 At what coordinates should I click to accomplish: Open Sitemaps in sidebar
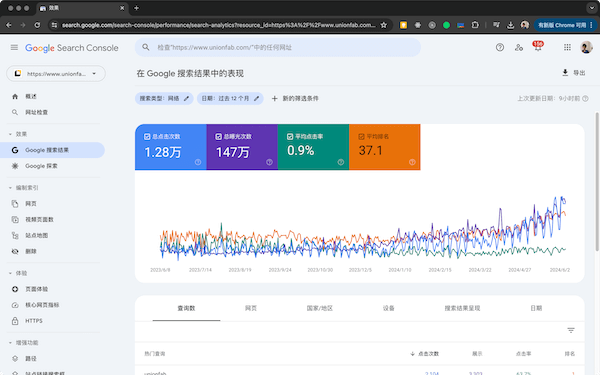pyautogui.click(x=36, y=236)
